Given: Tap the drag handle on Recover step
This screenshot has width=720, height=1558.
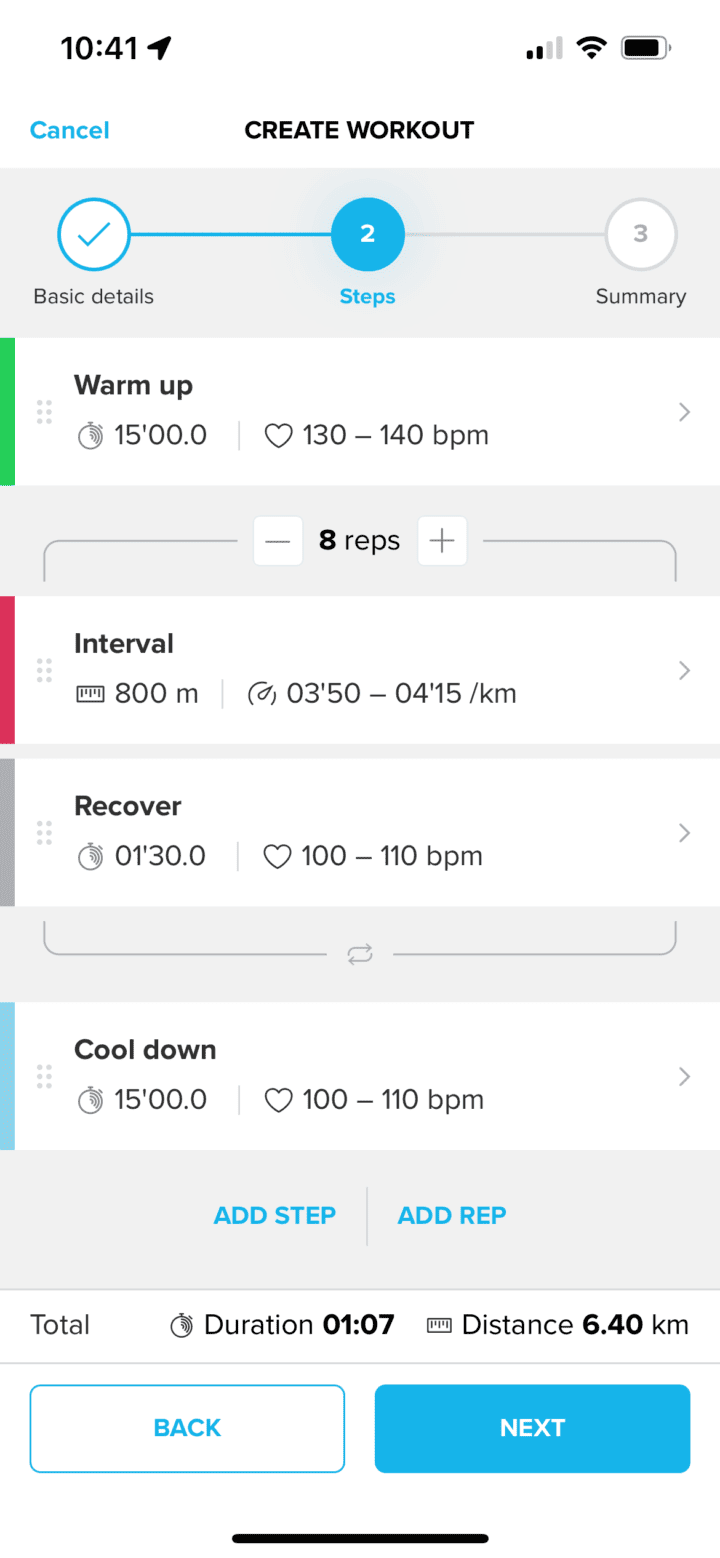Looking at the screenshot, I should point(44,832).
